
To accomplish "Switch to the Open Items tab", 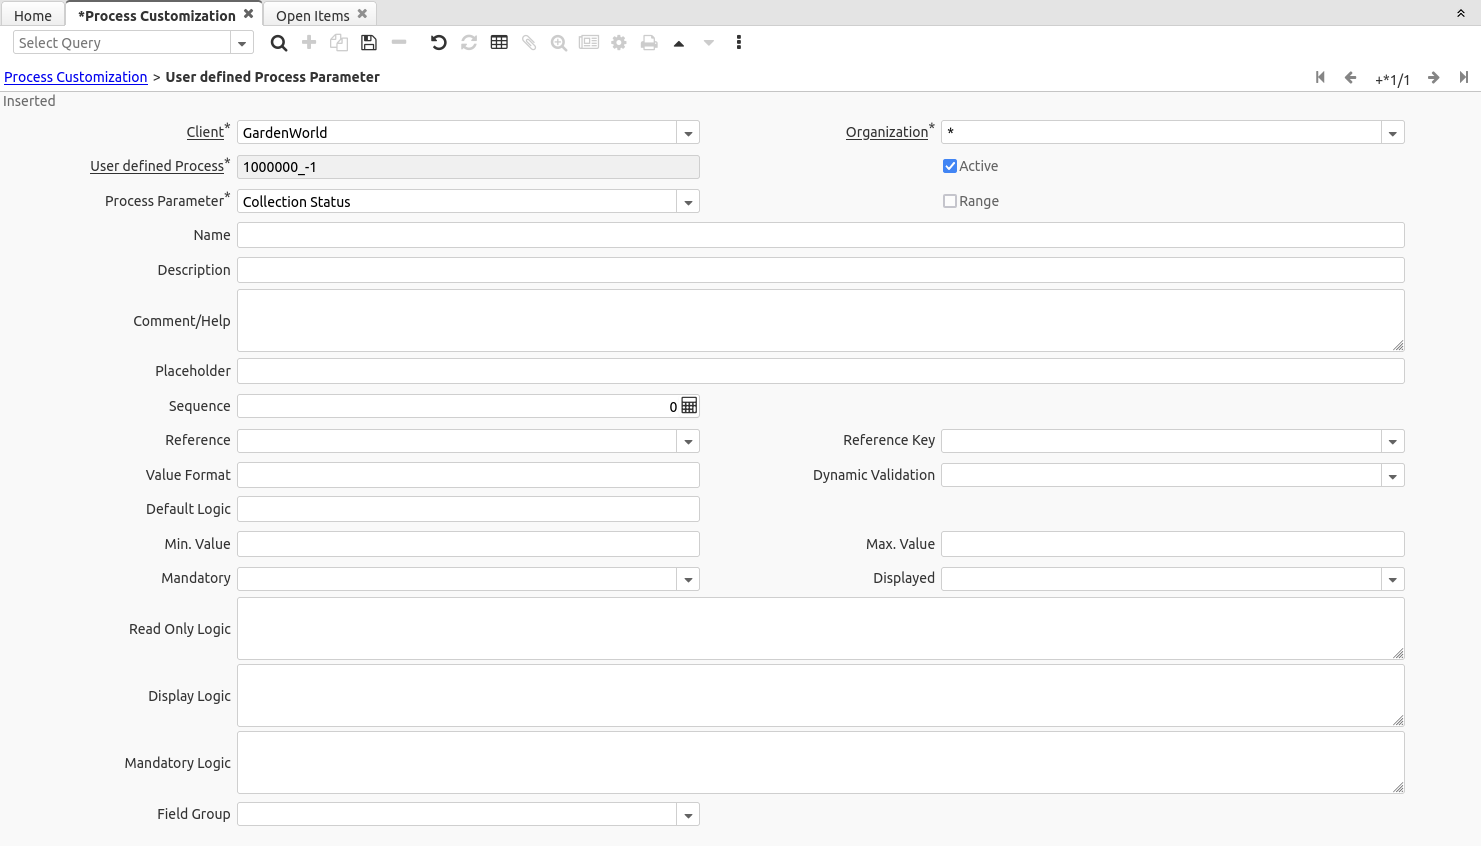I will coord(312,15).
